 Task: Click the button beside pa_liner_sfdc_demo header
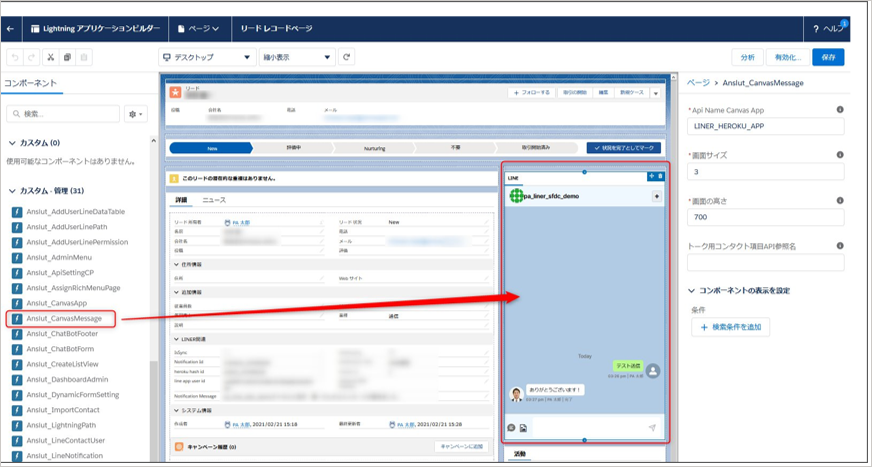coord(657,196)
